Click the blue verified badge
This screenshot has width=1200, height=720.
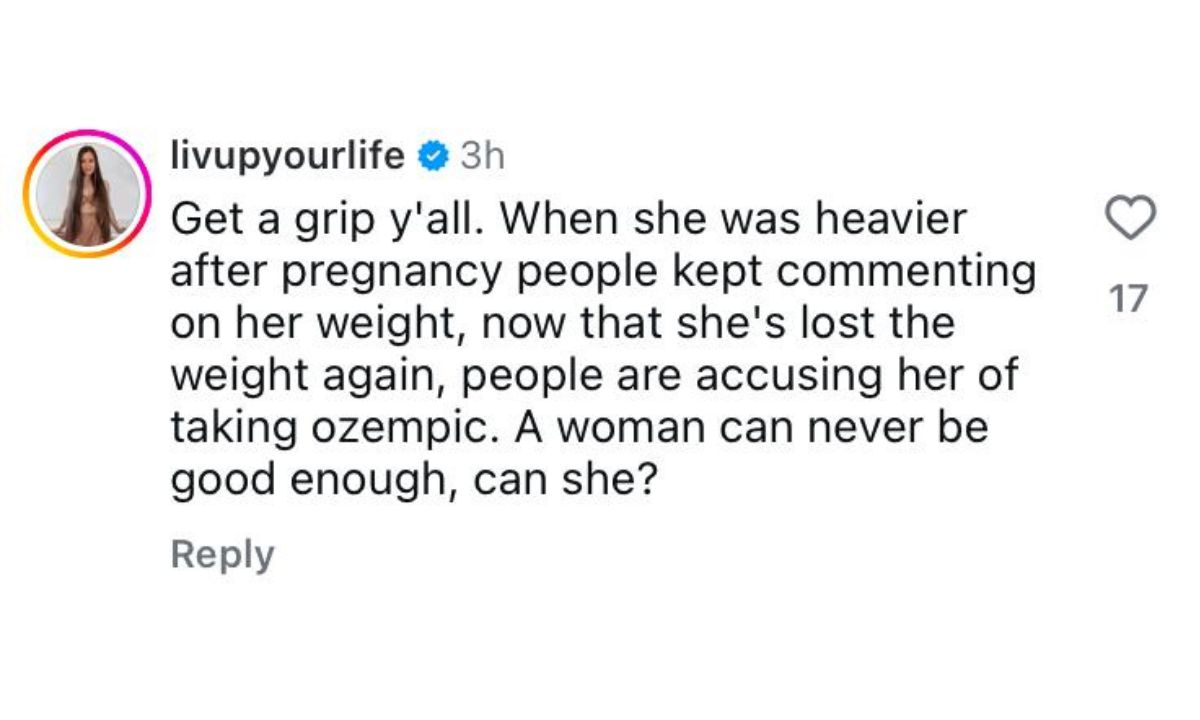tap(431, 157)
